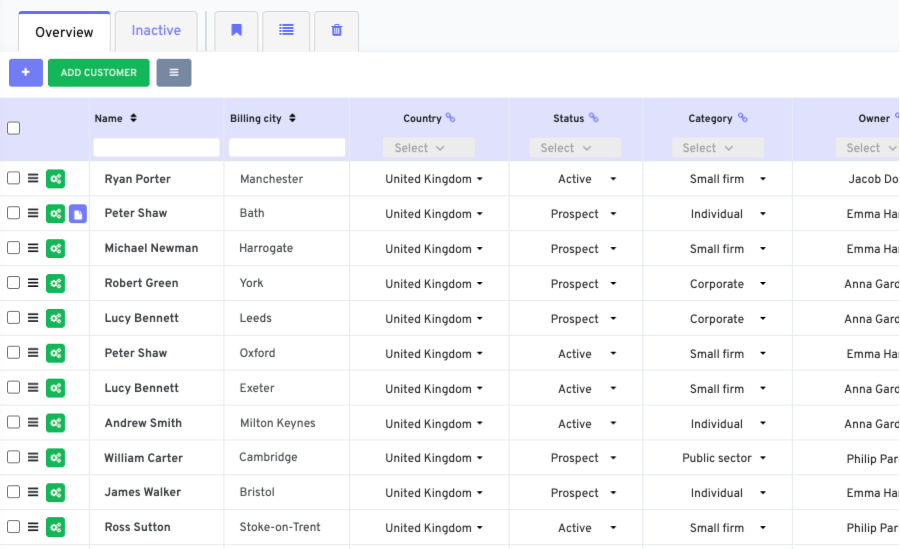900x549 pixels.
Task: Open row menu icon for Andrew Smith
Action: 33,423
